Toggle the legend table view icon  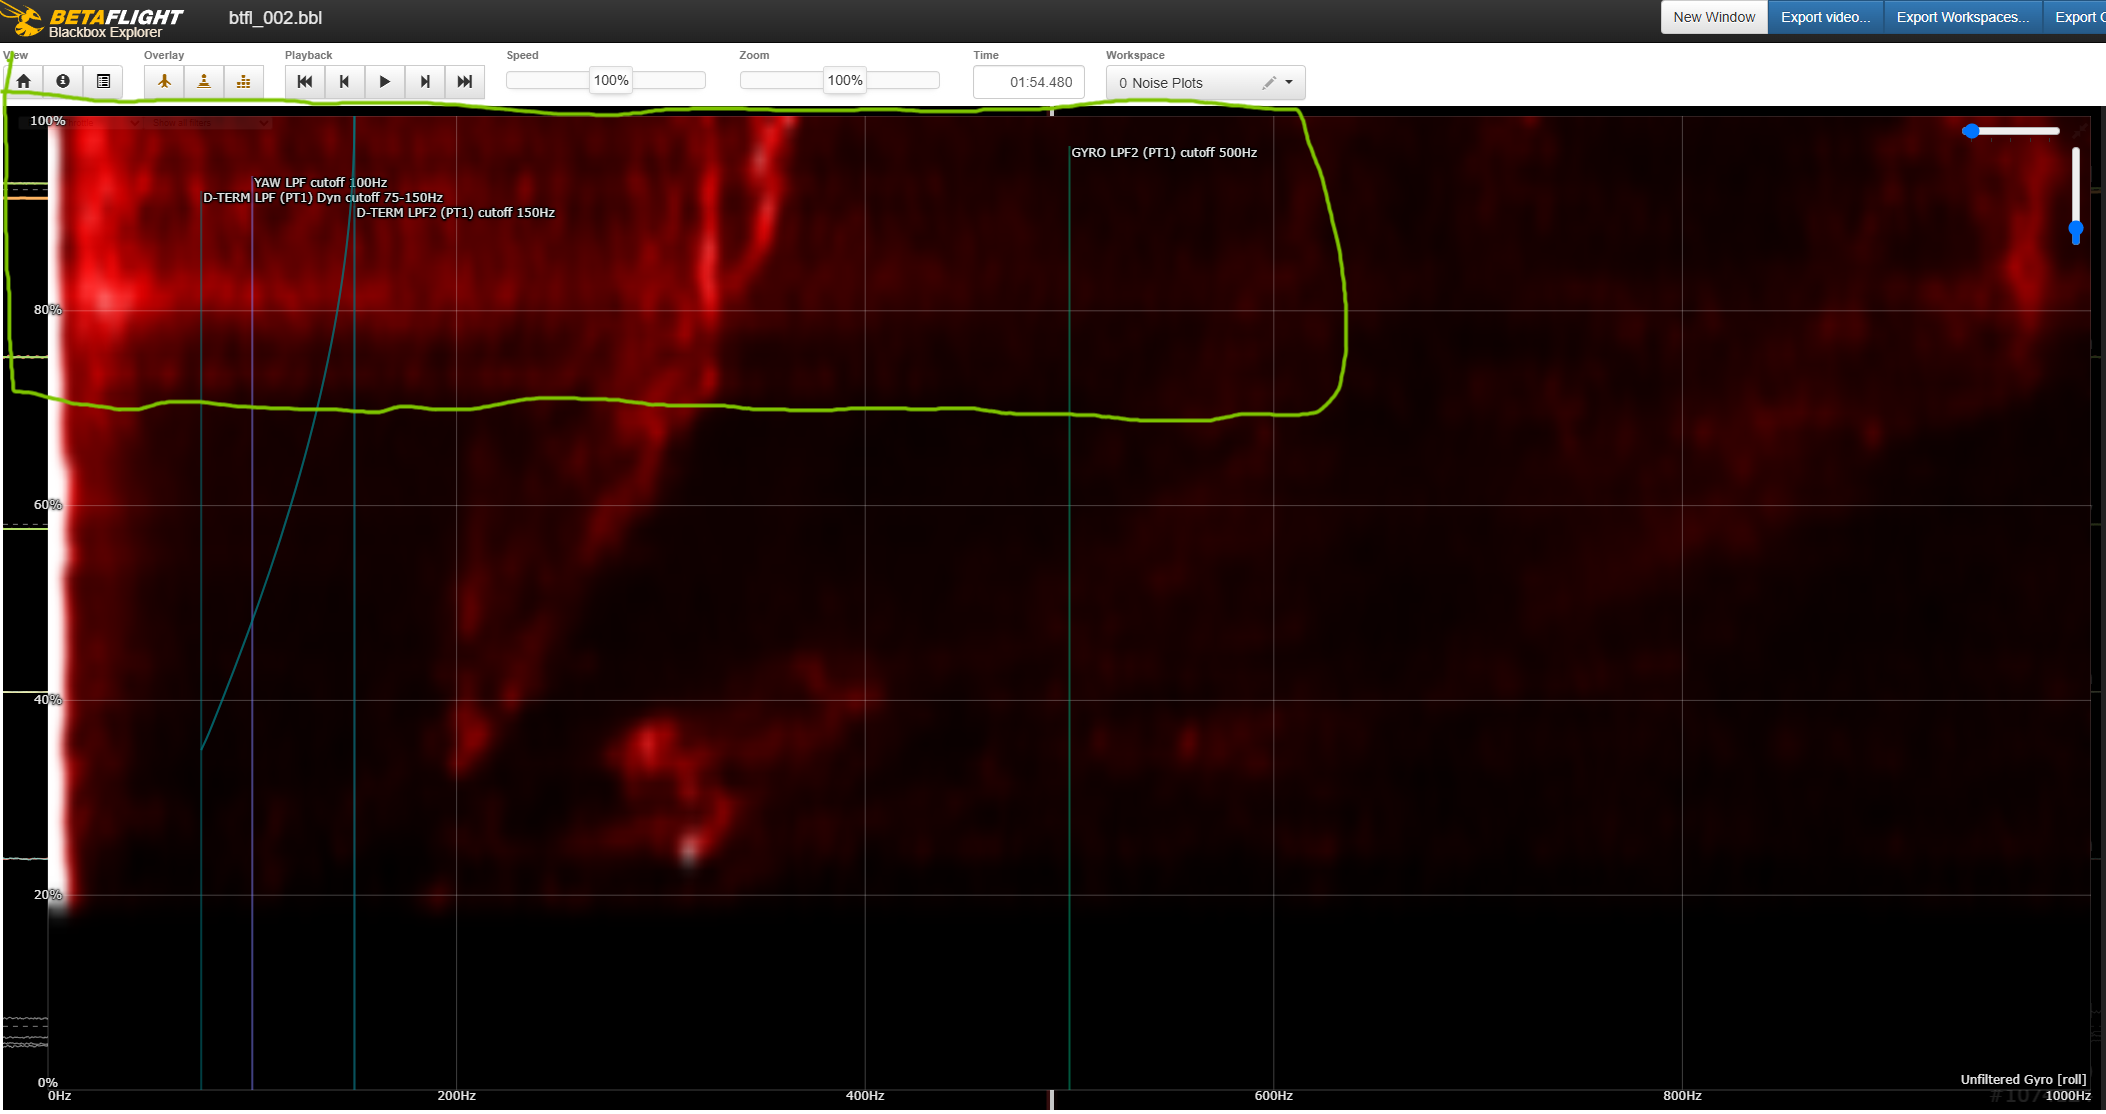click(x=103, y=81)
